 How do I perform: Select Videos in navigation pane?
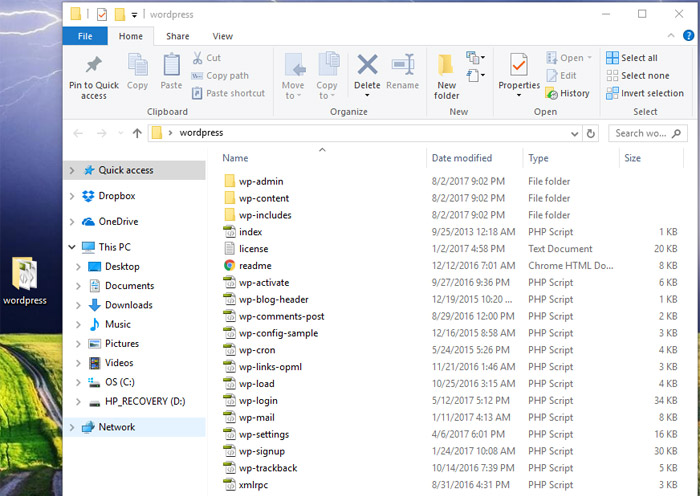pyautogui.click(x=119, y=363)
